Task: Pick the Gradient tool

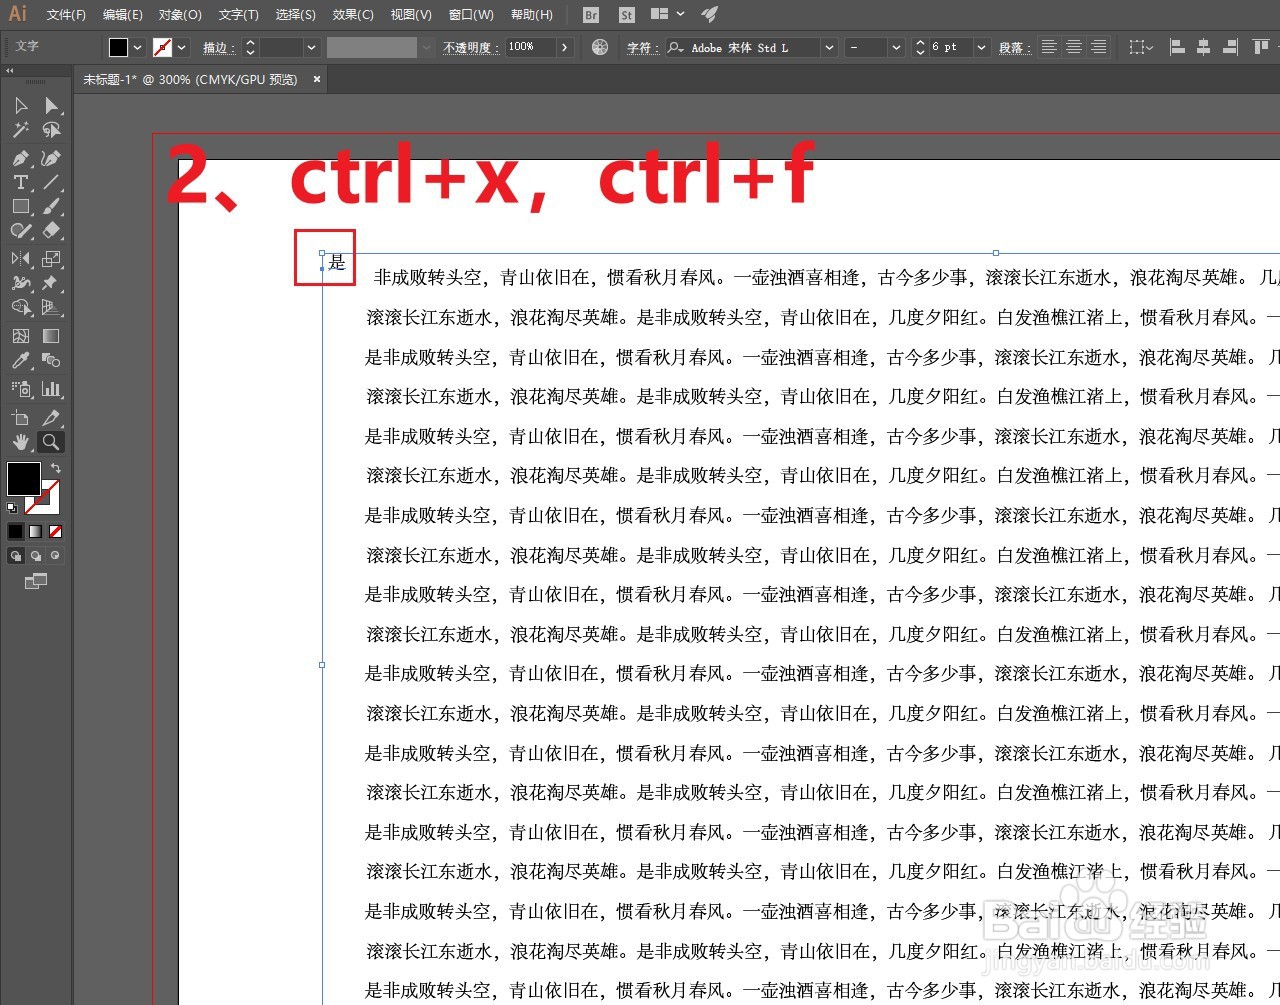Action: (x=51, y=336)
